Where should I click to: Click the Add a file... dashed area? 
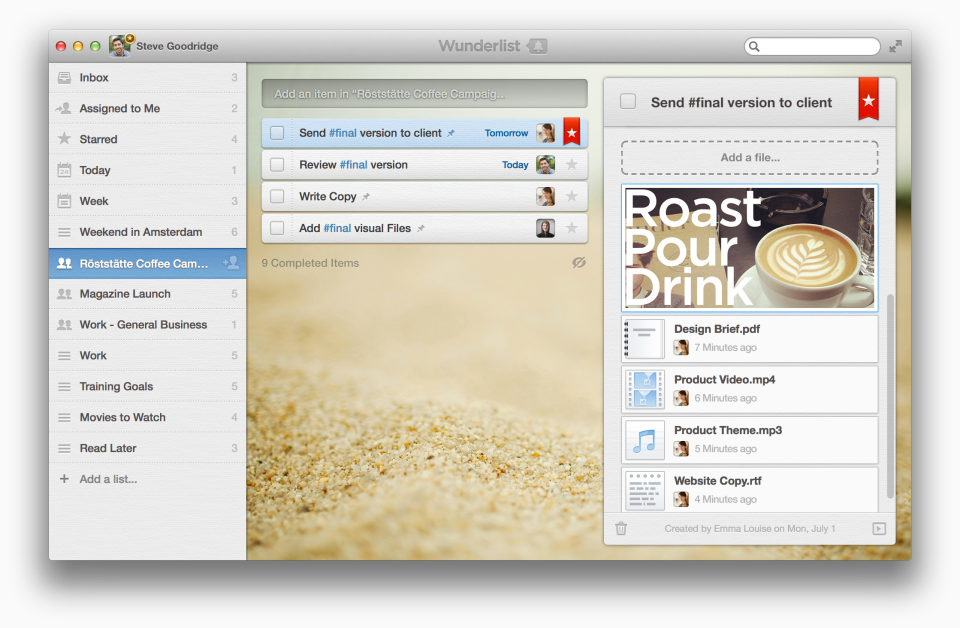click(x=749, y=157)
